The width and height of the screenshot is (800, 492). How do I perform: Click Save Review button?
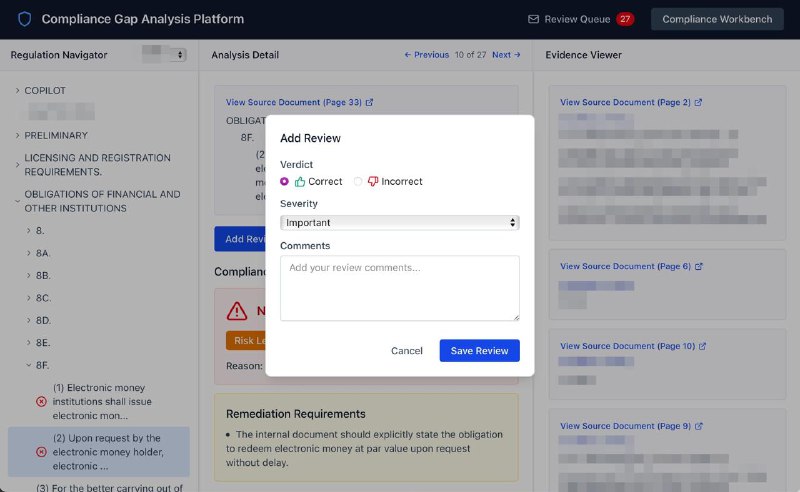[480, 351]
